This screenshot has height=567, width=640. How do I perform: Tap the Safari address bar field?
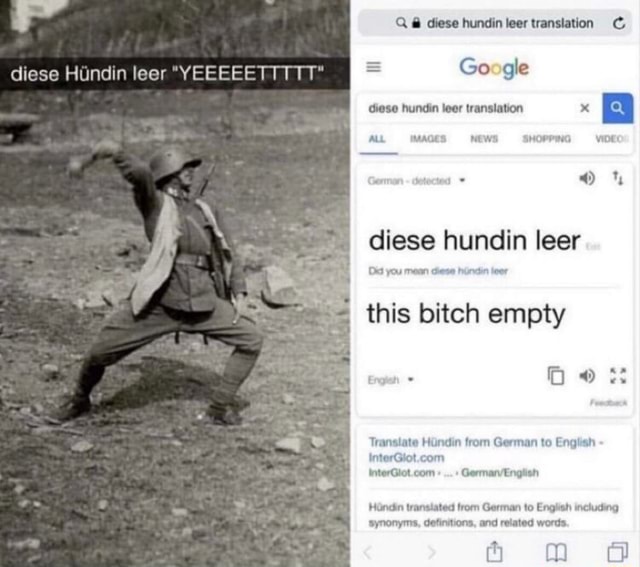pyautogui.click(x=495, y=23)
